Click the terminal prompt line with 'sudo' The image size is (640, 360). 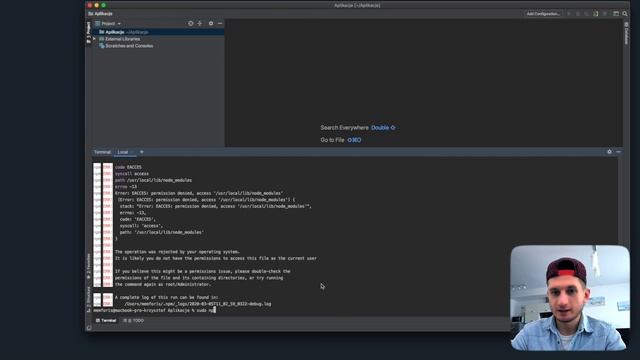click(x=154, y=310)
